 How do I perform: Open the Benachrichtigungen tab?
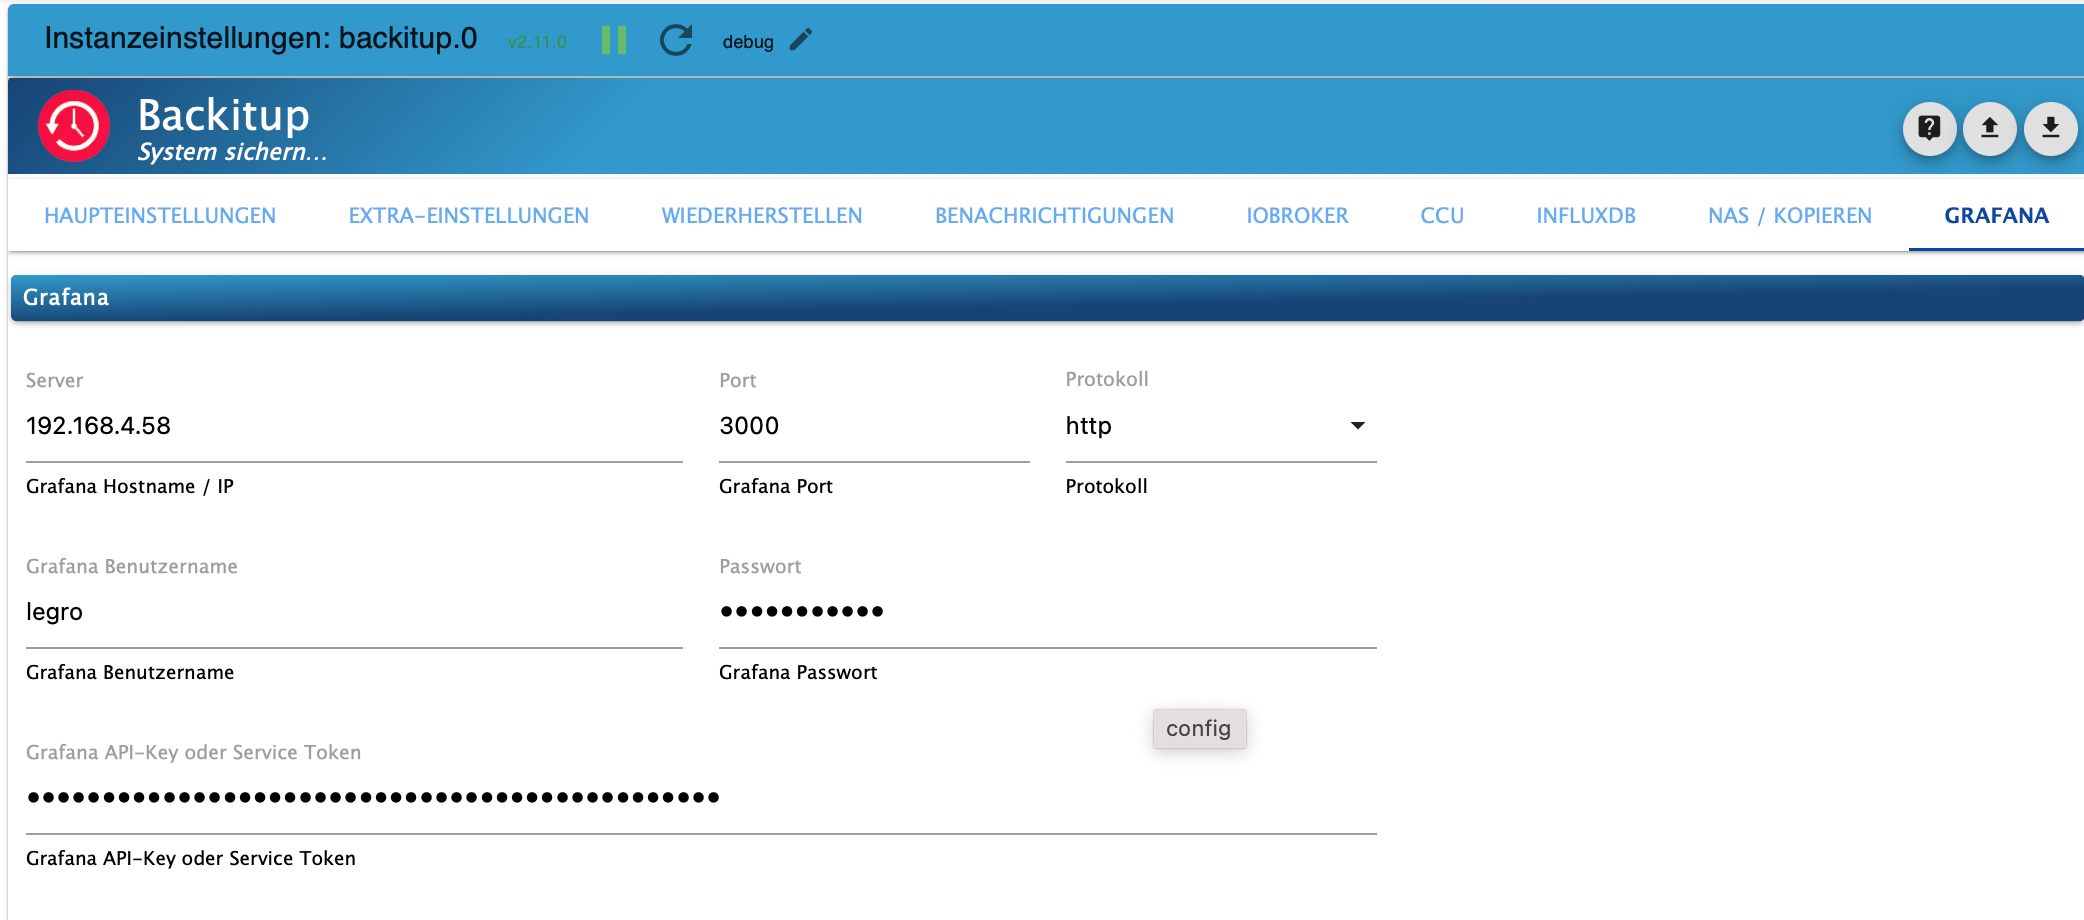coord(1054,216)
